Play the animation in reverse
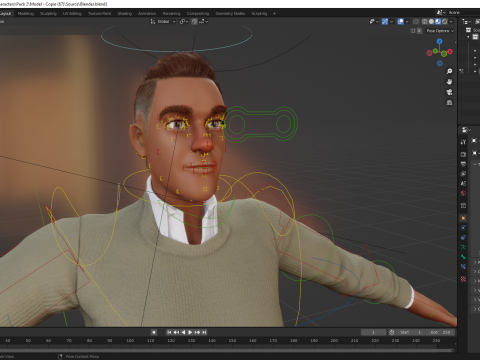Image resolution: width=480 pixels, height=360 pixels. (183, 332)
